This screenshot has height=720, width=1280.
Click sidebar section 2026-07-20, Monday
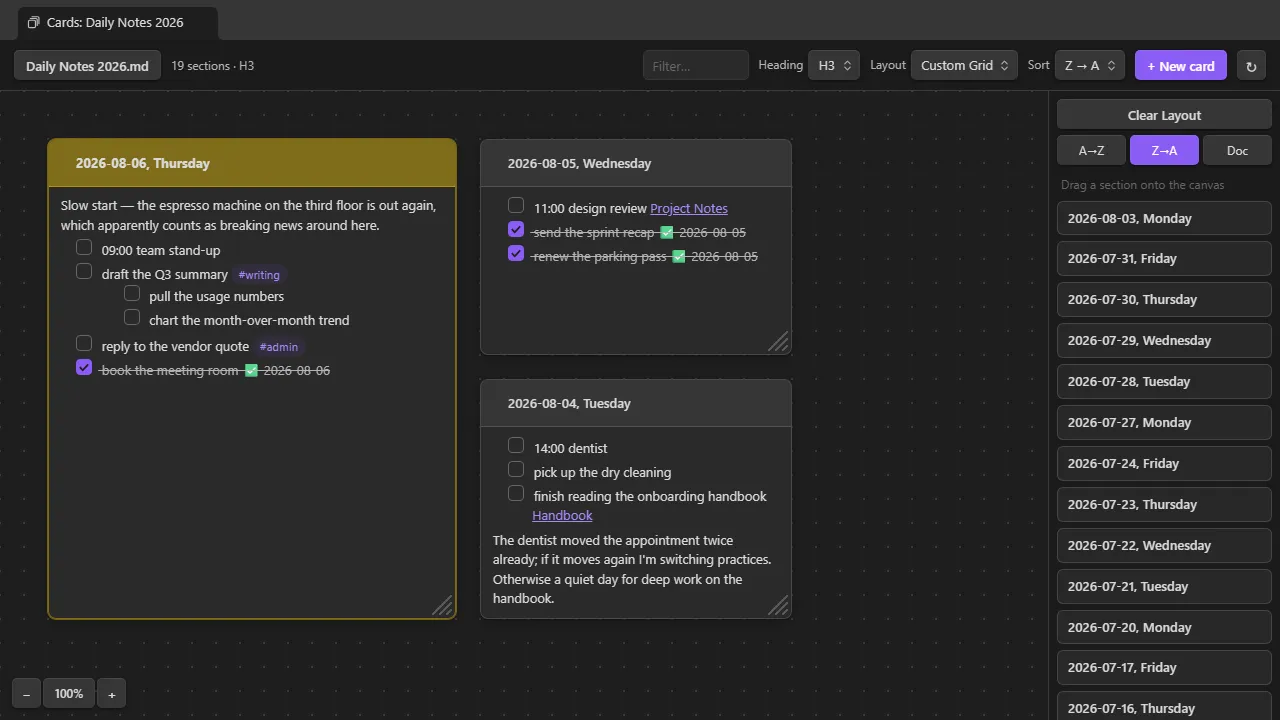click(1164, 628)
